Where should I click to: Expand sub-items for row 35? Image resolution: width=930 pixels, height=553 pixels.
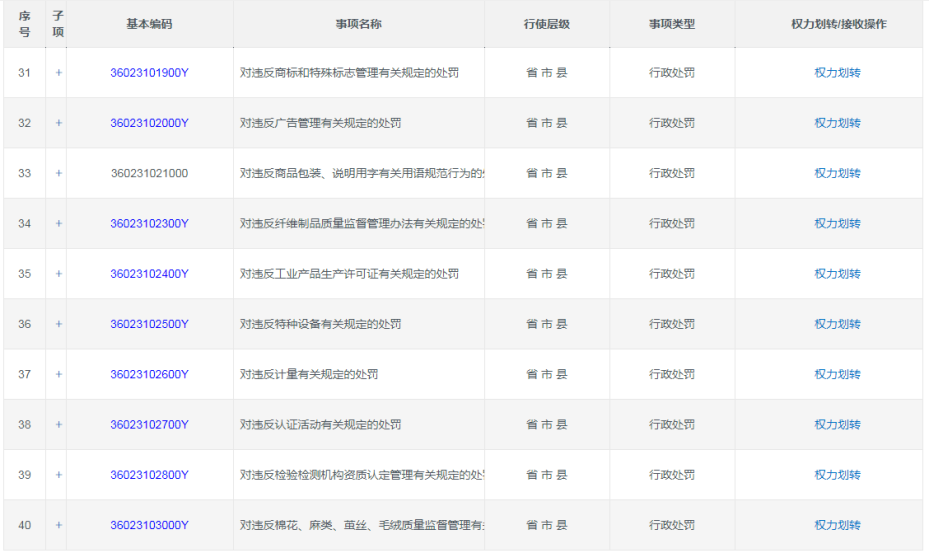pyautogui.click(x=58, y=274)
